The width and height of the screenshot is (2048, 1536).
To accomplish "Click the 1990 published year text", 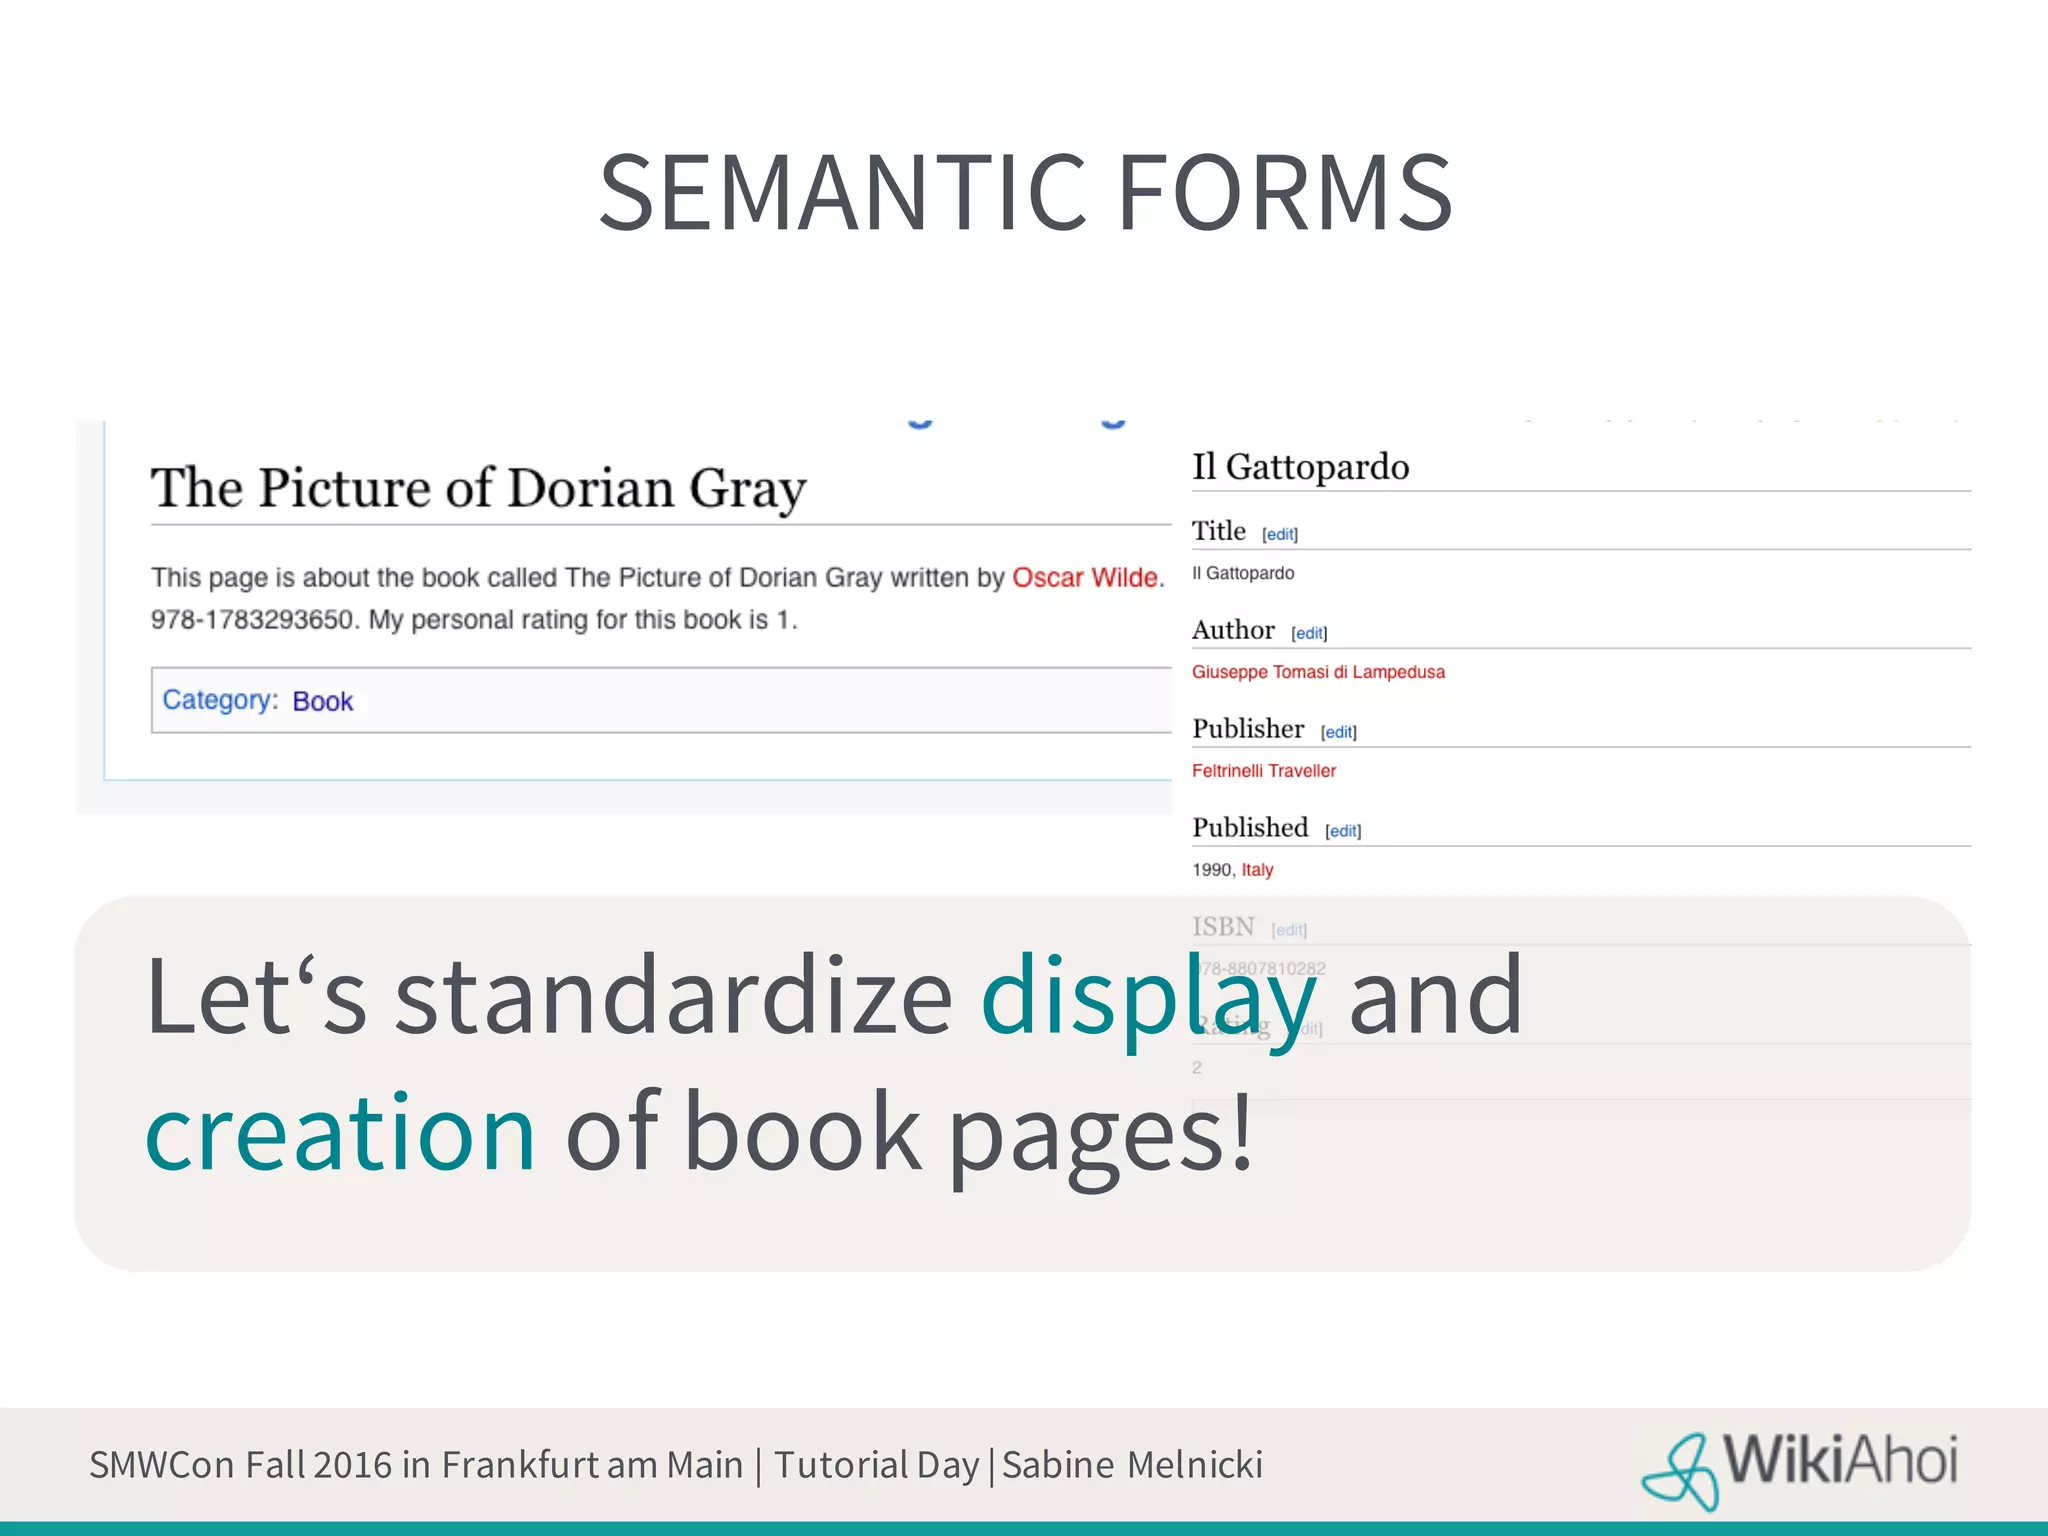I will pos(1212,870).
